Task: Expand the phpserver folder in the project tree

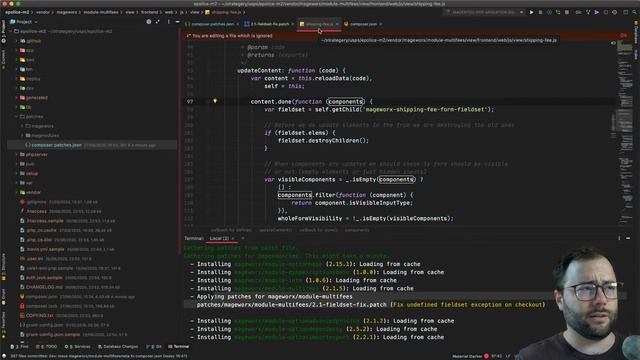Action: tap(17, 154)
